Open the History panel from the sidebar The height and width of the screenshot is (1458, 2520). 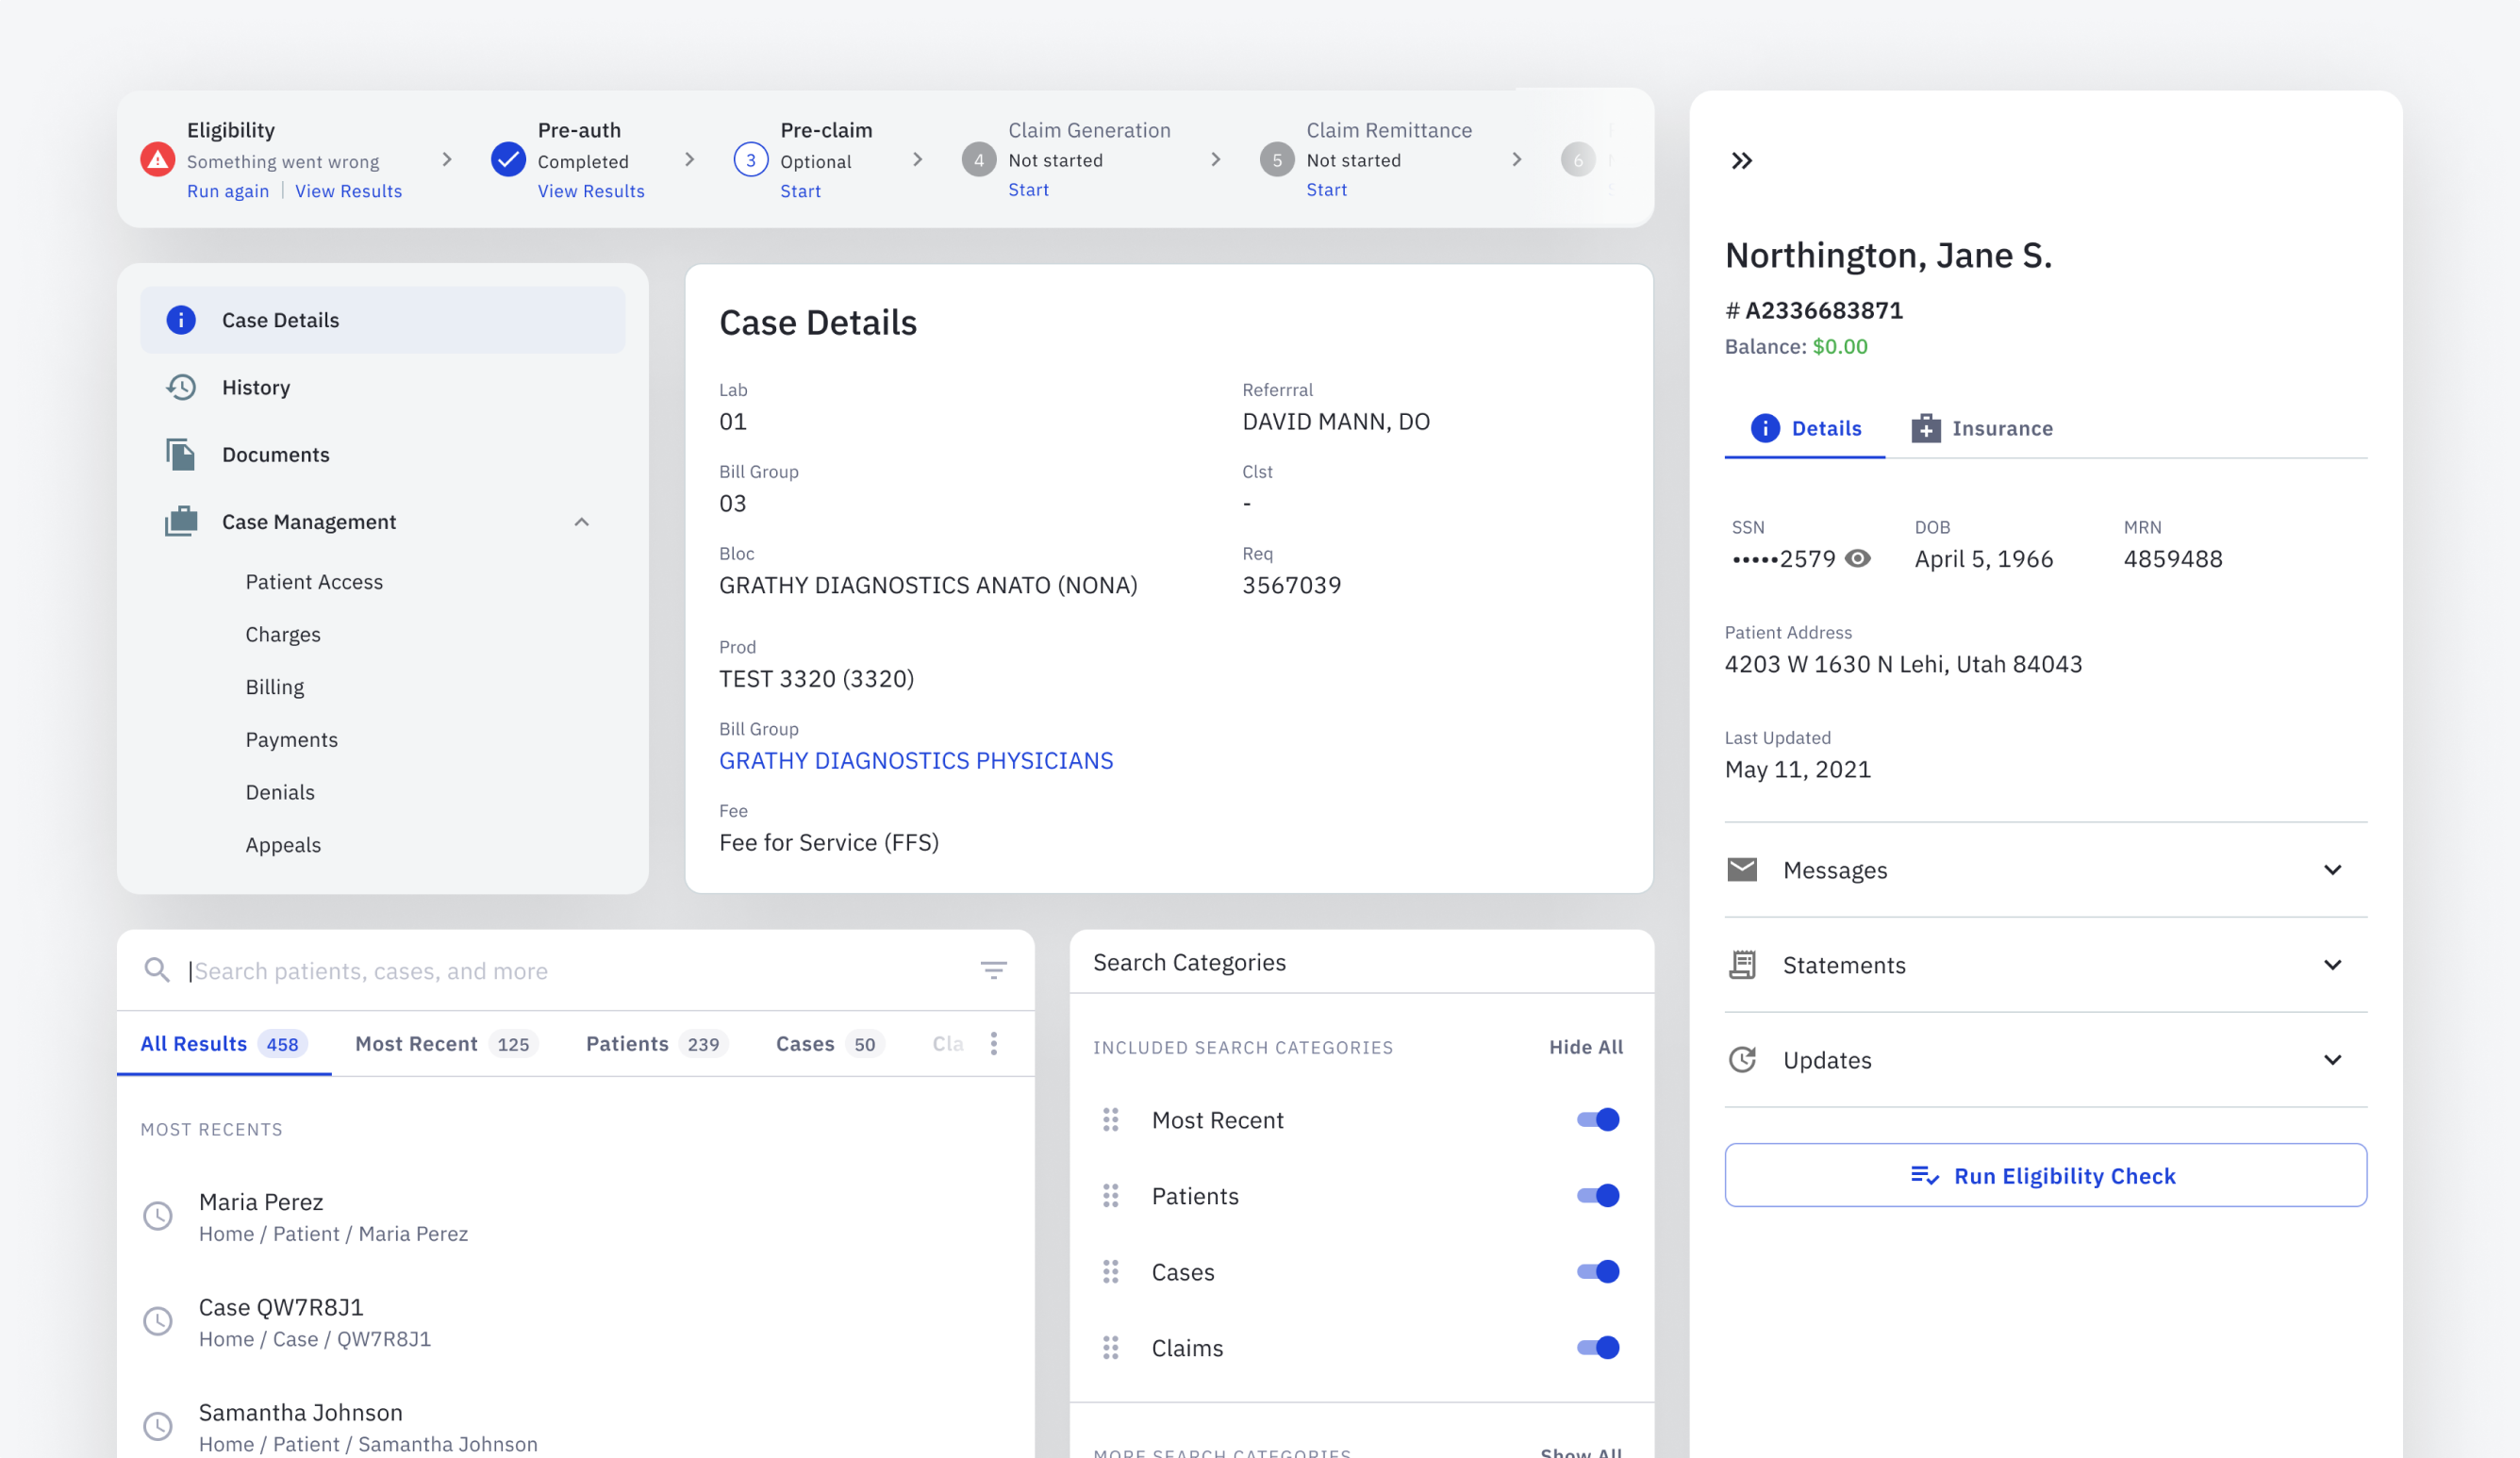pos(256,388)
